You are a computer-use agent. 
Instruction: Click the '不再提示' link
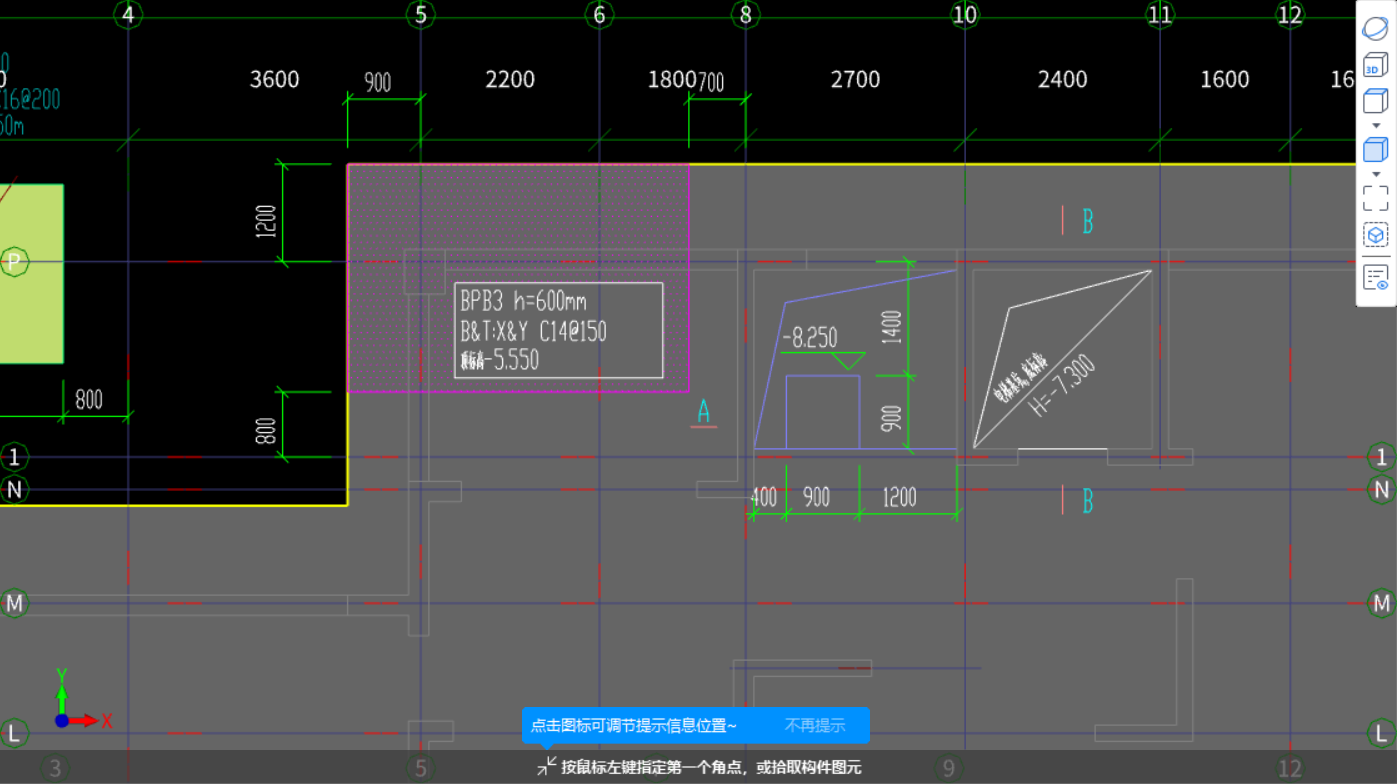pos(815,725)
